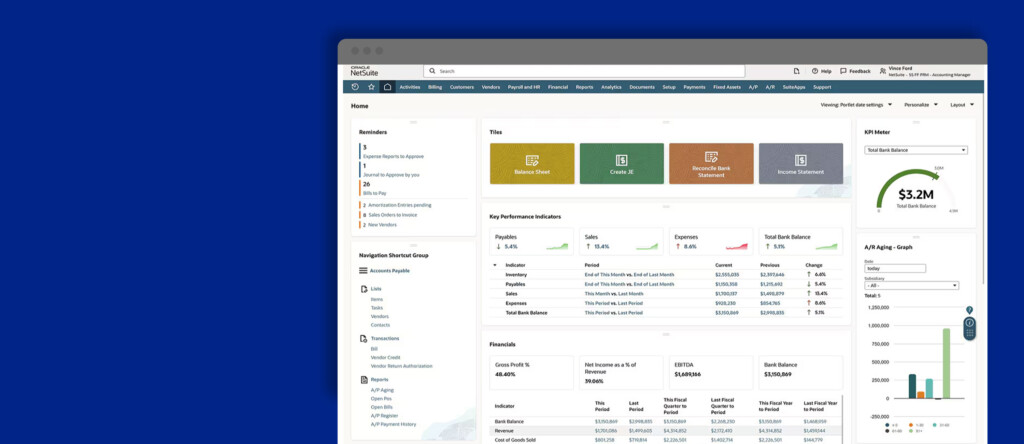
Task: Open the SuiteApps menu
Action: point(794,87)
